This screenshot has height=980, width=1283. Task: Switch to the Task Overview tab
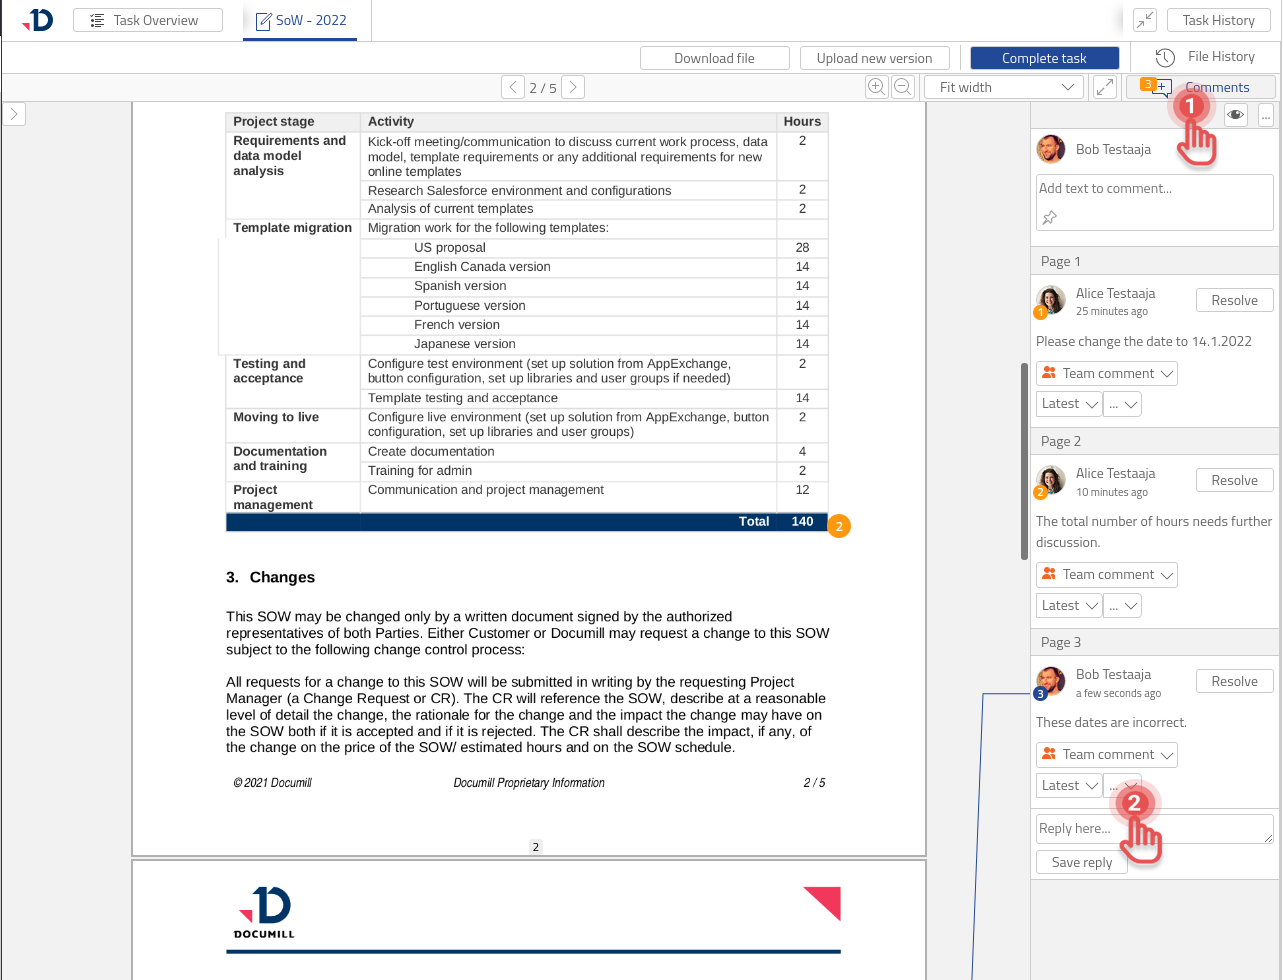click(x=148, y=20)
